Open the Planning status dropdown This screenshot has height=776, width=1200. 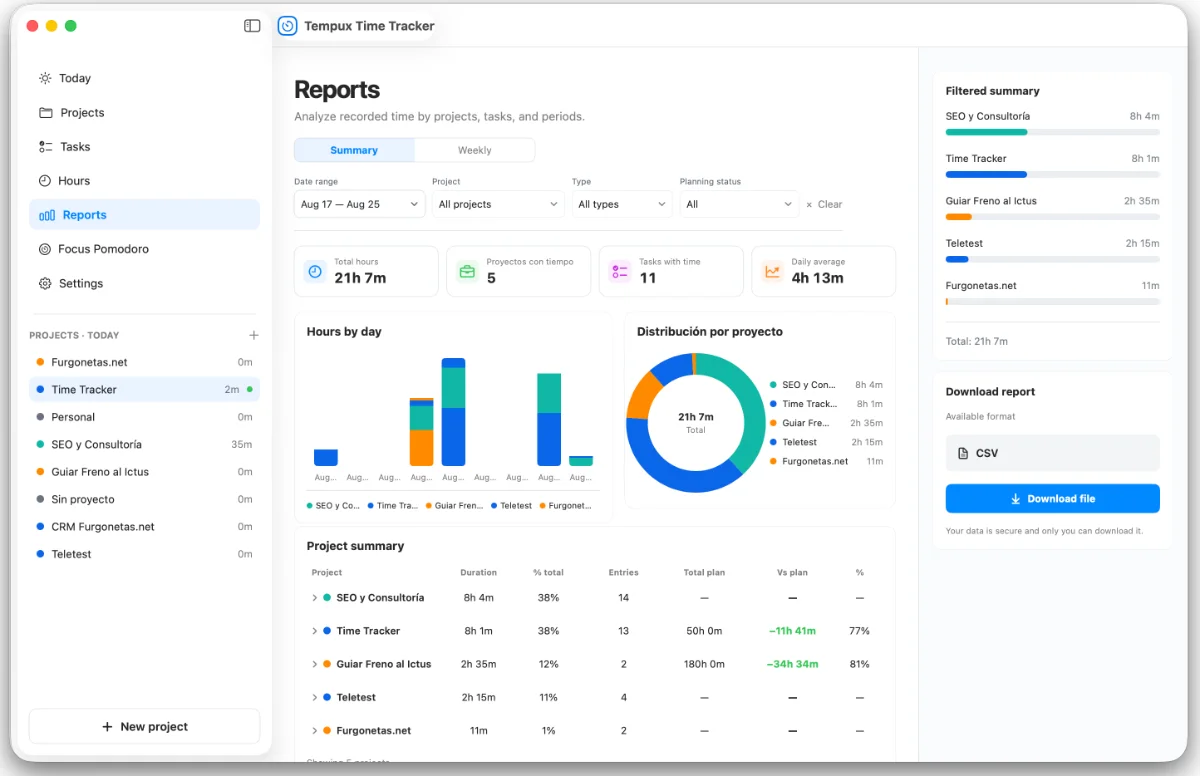(x=739, y=204)
